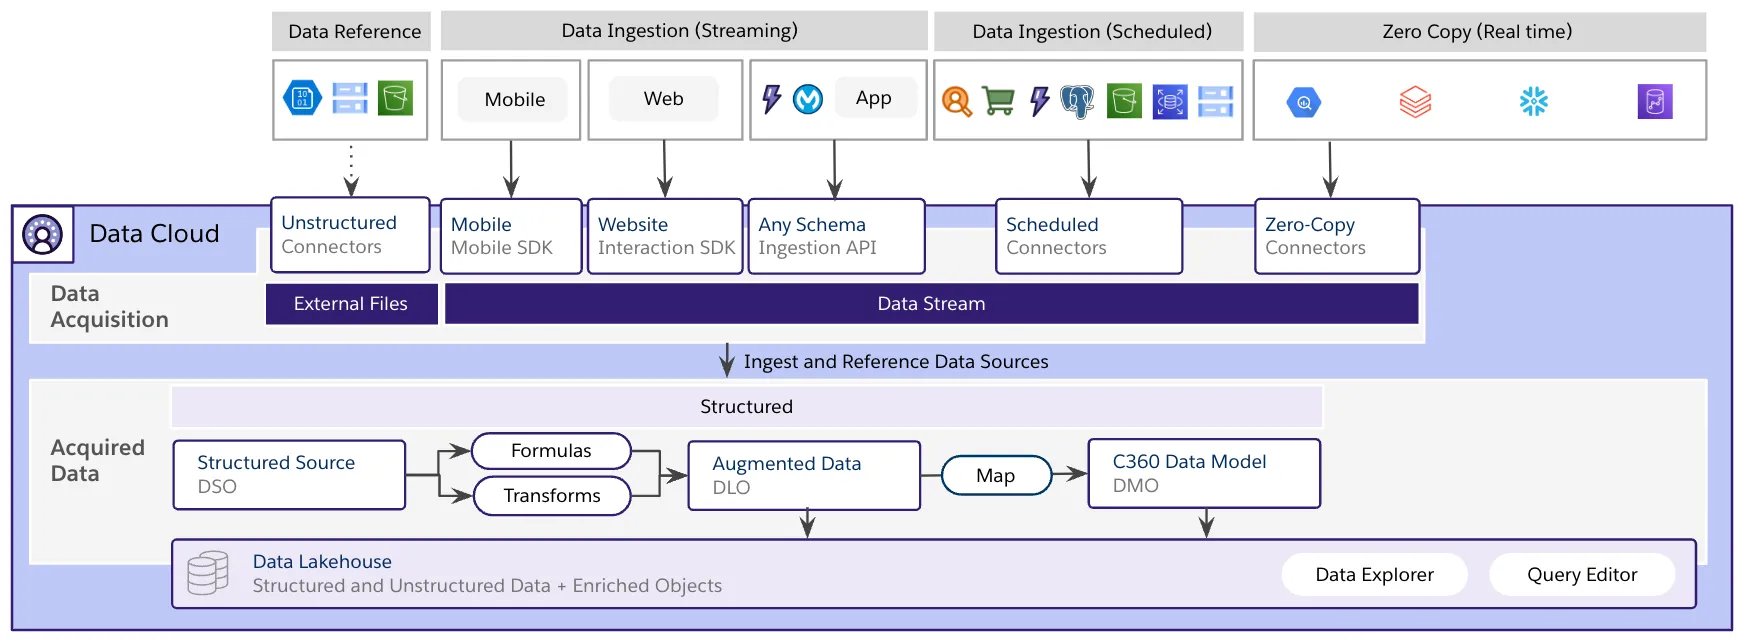Select the Azure blob hexagon icon in Data Reference
This screenshot has height=642, width=1744.
click(302, 98)
